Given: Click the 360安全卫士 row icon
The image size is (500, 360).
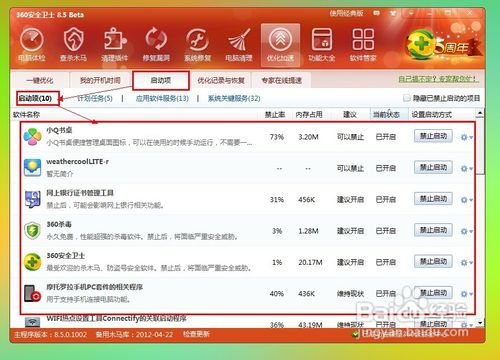Looking at the screenshot, I should [x=32, y=262].
